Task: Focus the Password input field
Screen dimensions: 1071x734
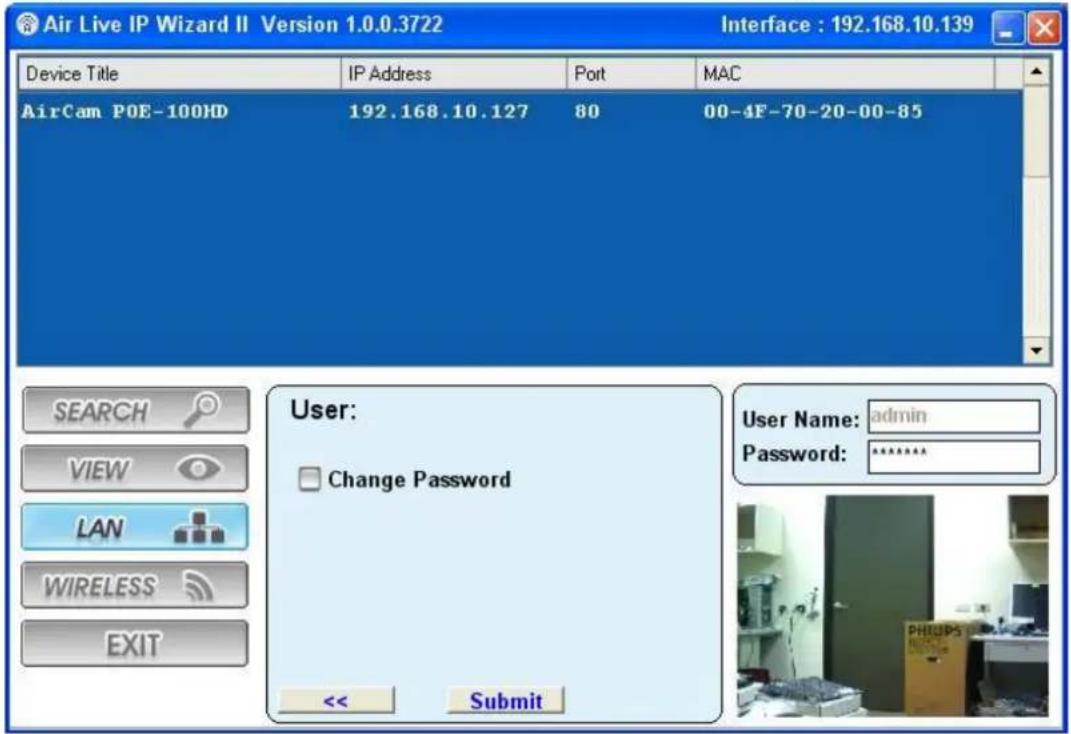Action: tap(954, 456)
